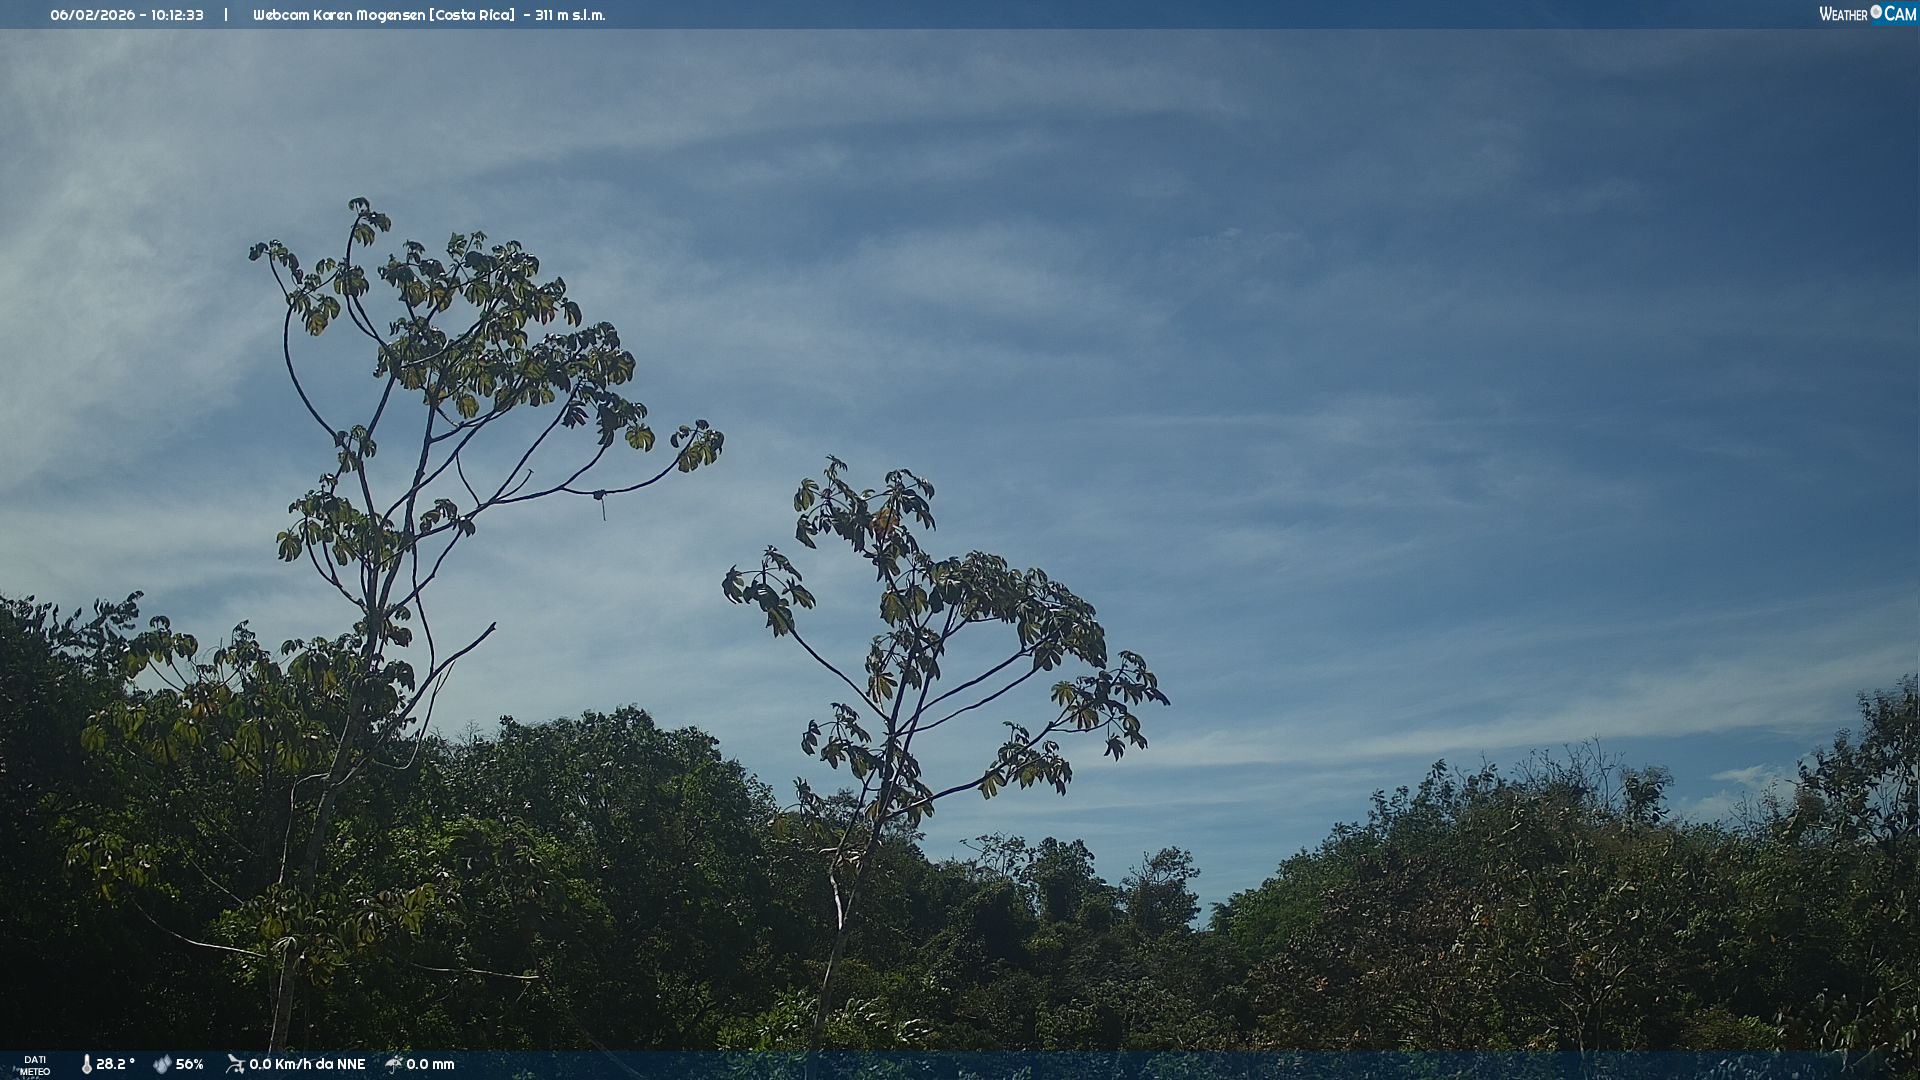Click the sphere in the WeatherCAM logo

pos(1876,12)
